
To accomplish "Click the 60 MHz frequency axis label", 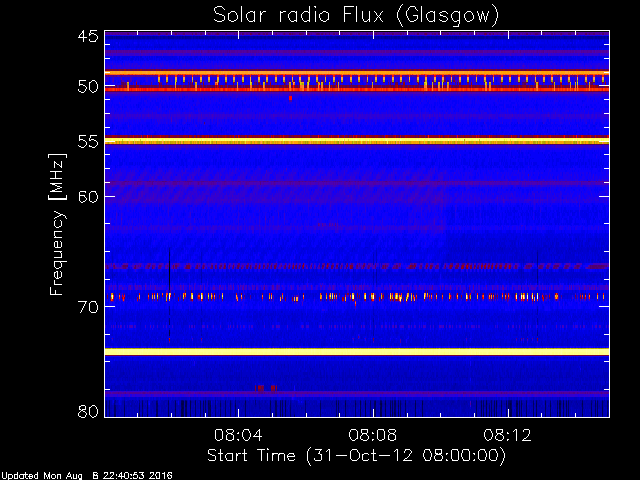I will pyautogui.click(x=88, y=196).
